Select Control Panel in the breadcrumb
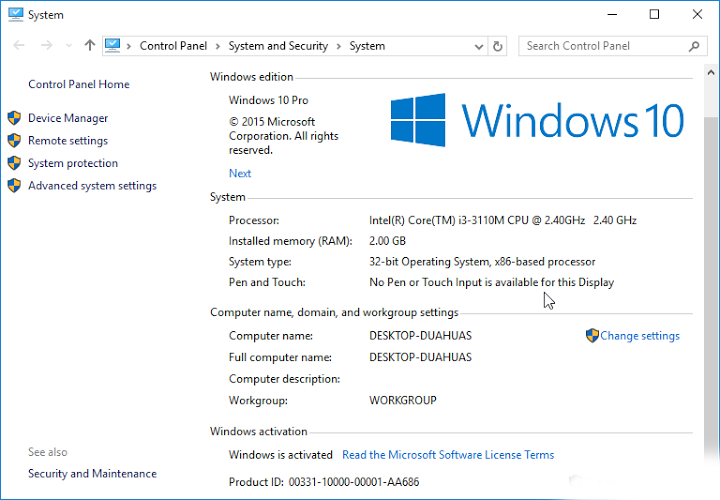Screen dimensions: 720x500 click(173, 46)
